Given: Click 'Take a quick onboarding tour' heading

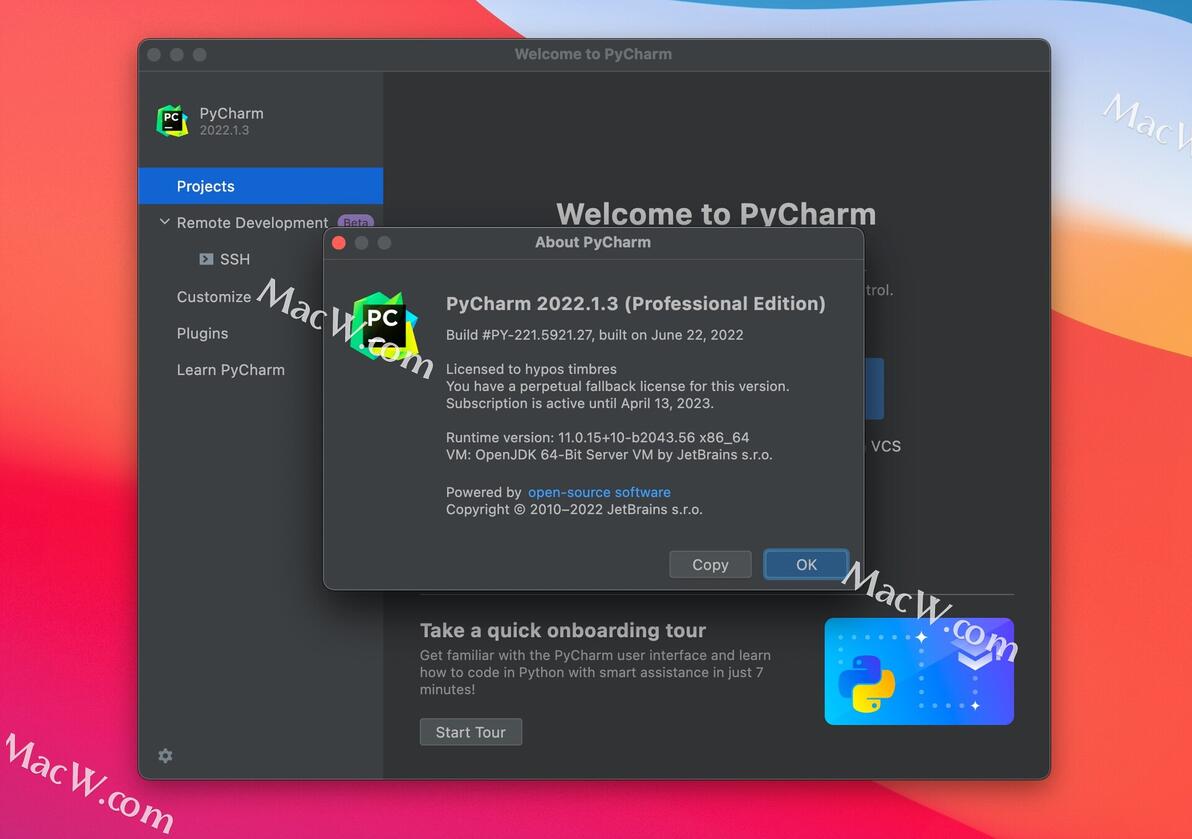Looking at the screenshot, I should [563, 630].
